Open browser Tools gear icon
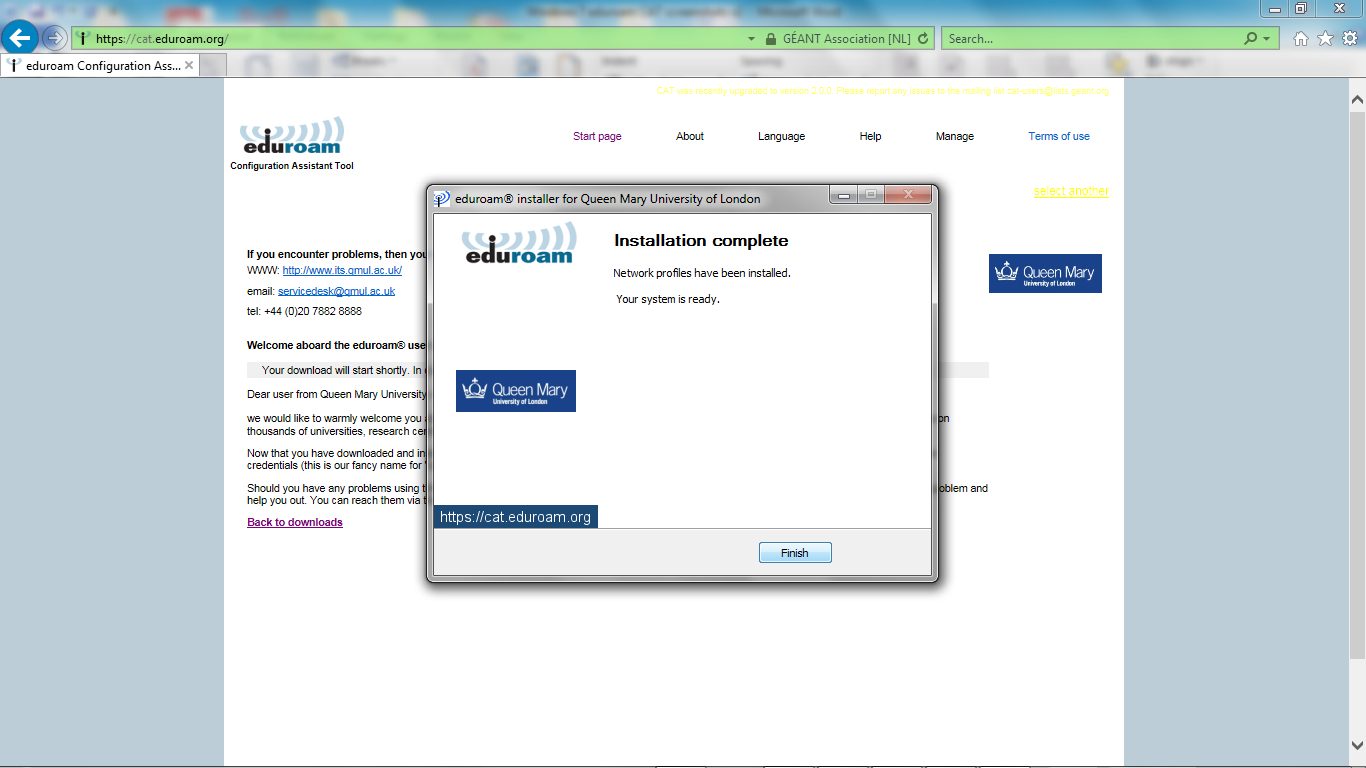1366x768 pixels. coord(1350,39)
